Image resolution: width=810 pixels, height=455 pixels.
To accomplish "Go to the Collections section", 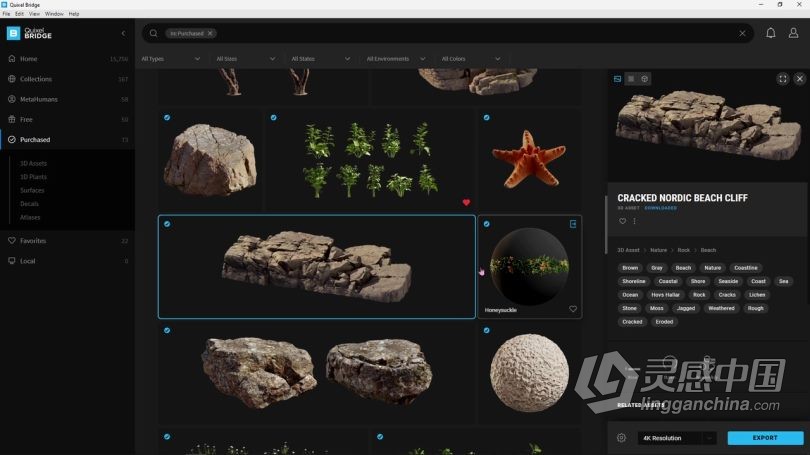I will click(x=36, y=79).
